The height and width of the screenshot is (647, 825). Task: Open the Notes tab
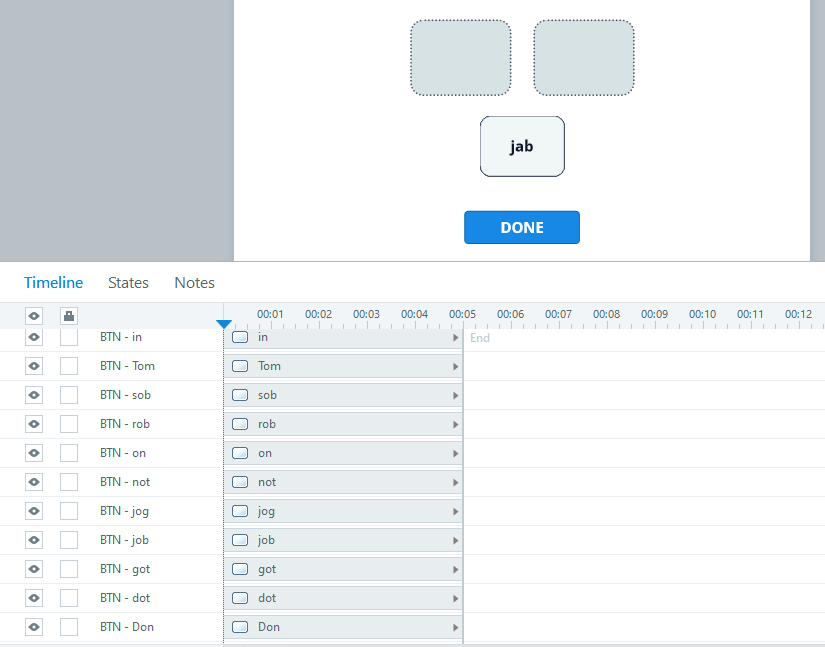tap(194, 283)
